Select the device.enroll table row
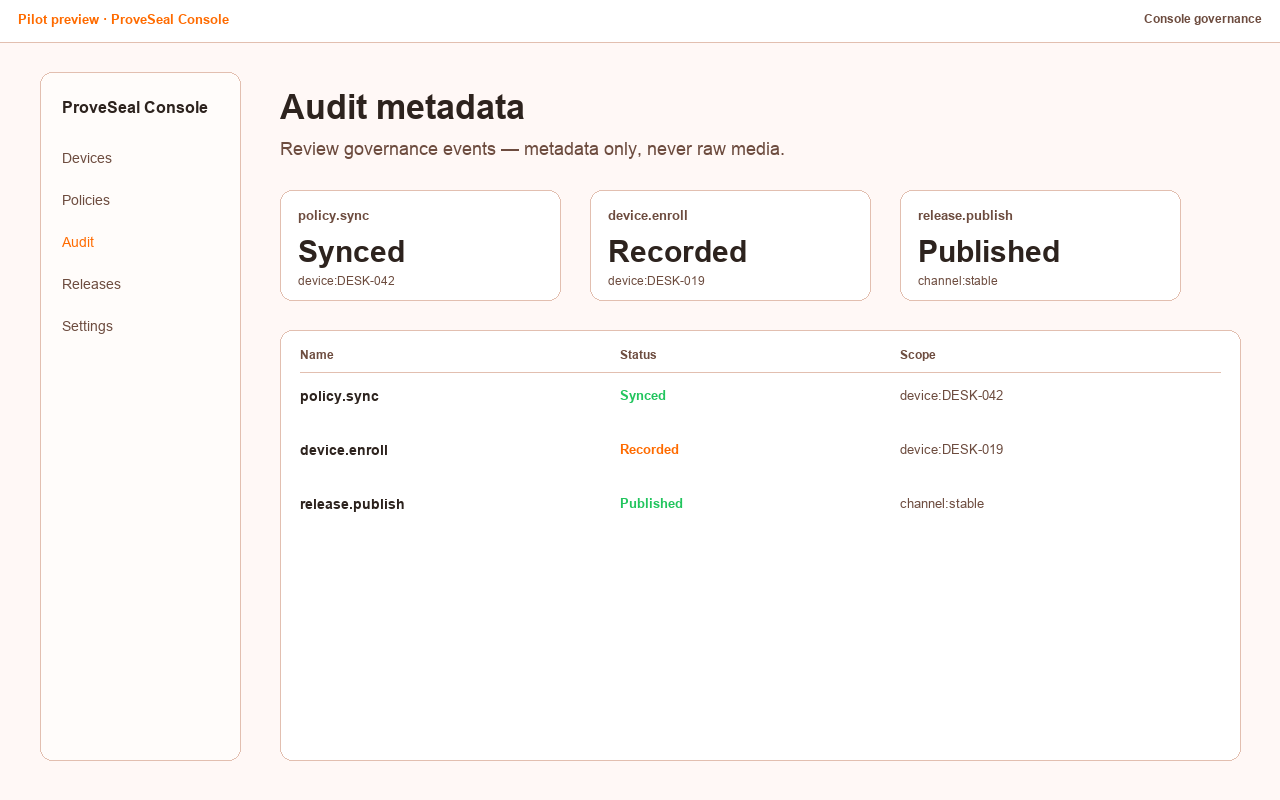 [760, 450]
